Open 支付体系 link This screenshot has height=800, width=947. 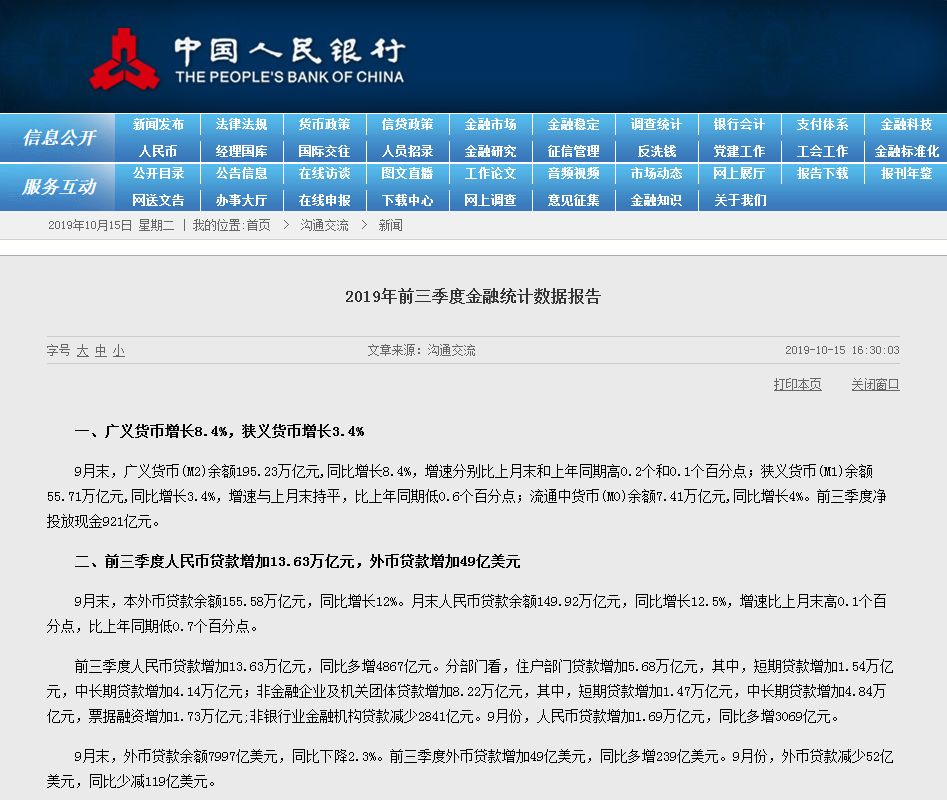(822, 124)
